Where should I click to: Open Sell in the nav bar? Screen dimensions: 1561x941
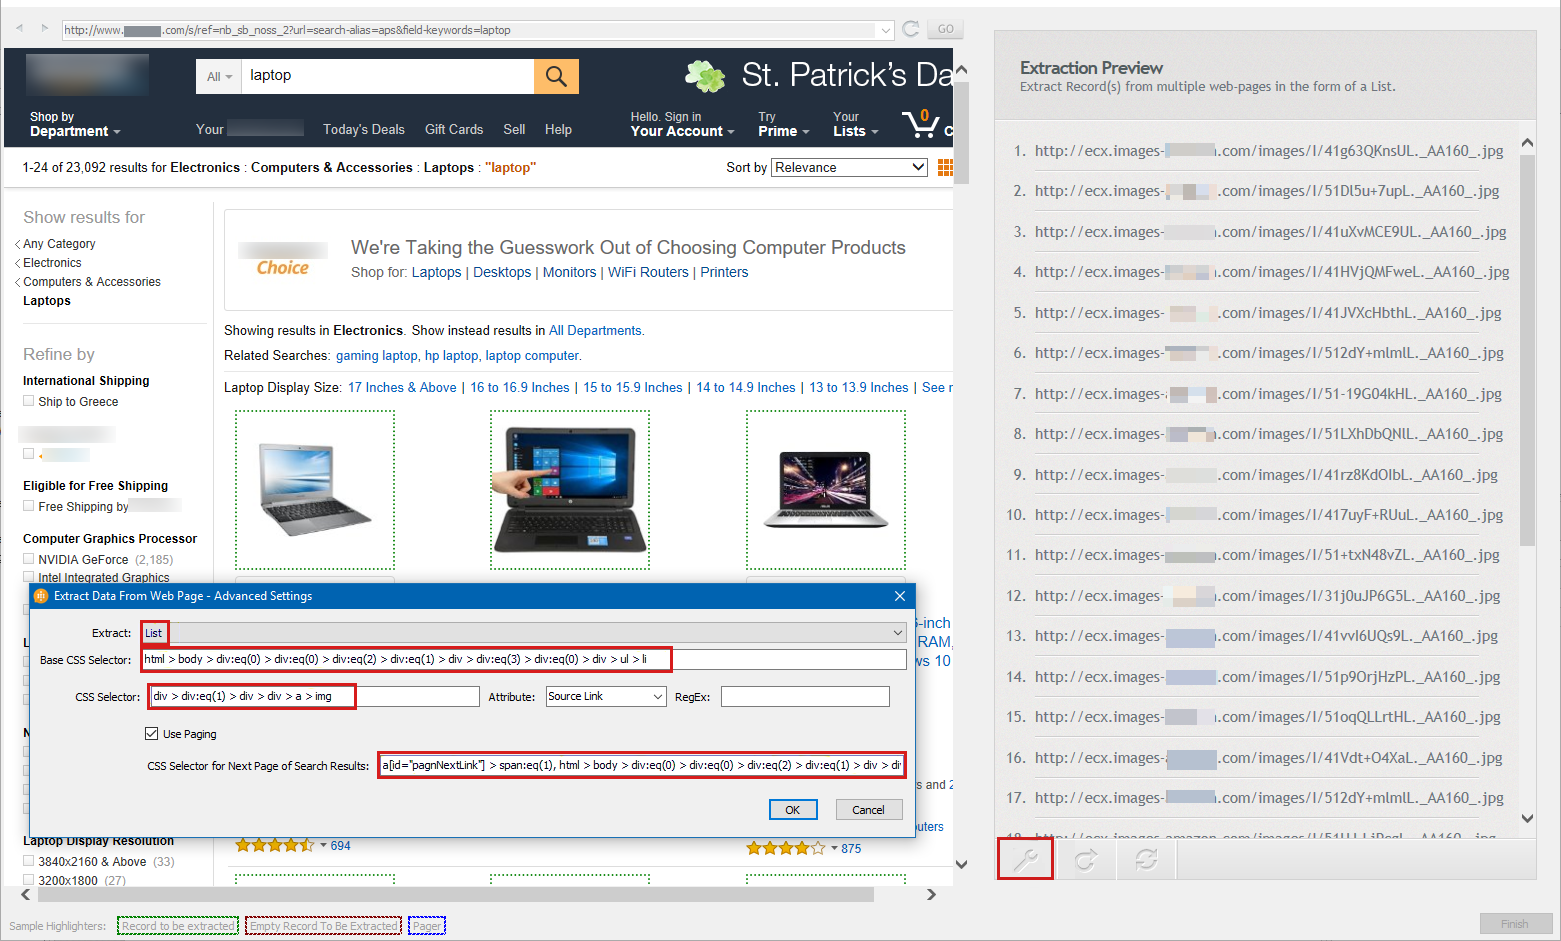point(514,130)
